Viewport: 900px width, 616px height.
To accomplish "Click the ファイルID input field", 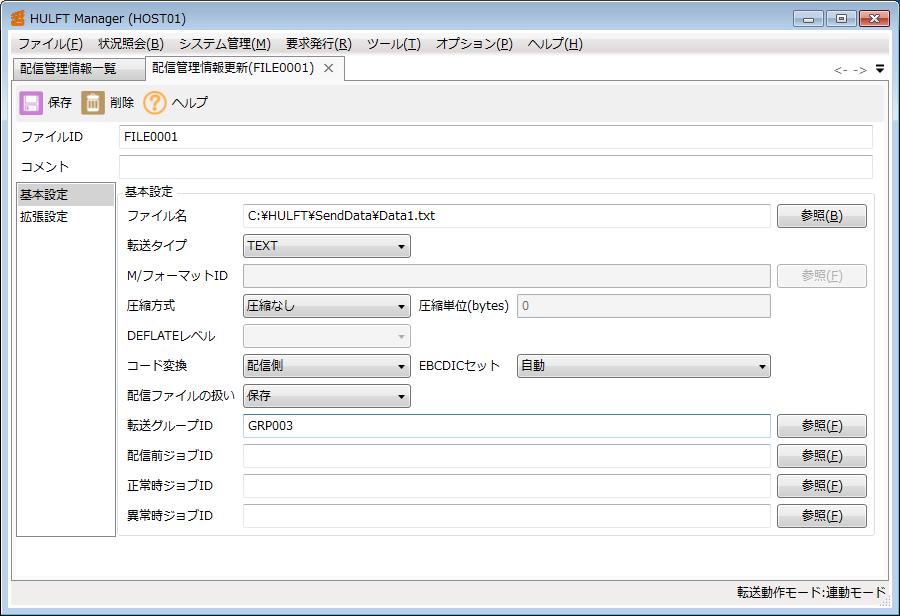I will tap(496, 137).
